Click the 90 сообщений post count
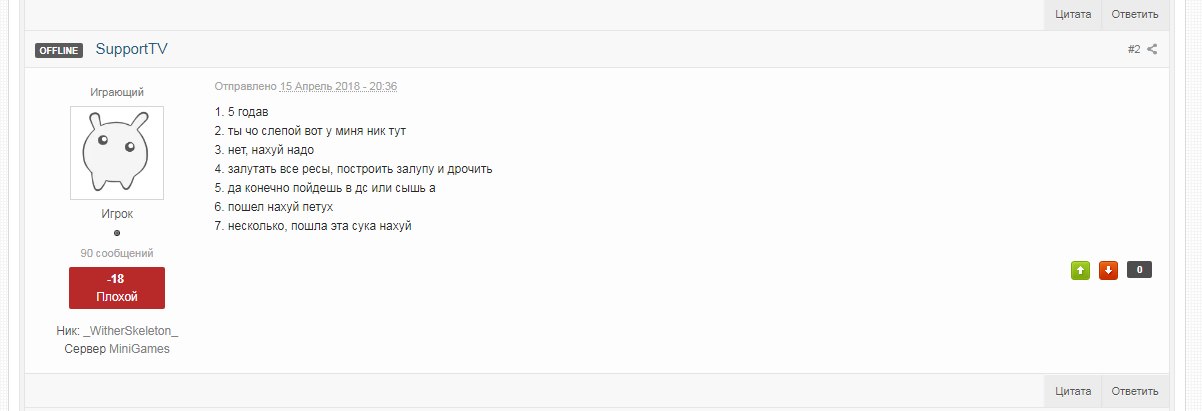 click(x=117, y=253)
